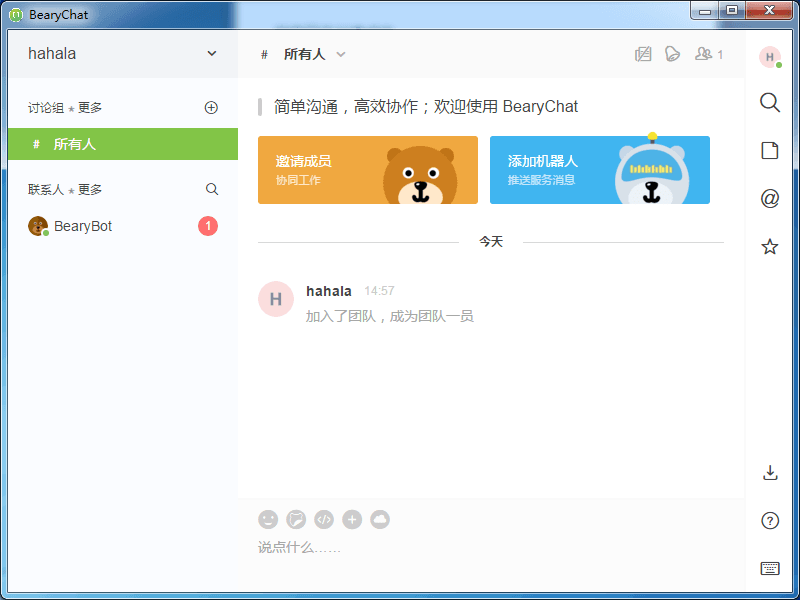Viewport: 800px width, 600px height.
Task: Click the BearyBot avatar in the contacts list
Action: tap(38, 226)
